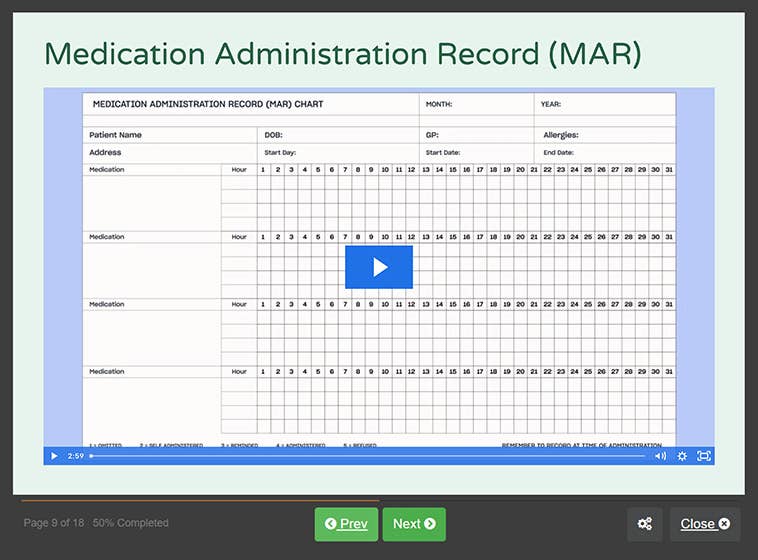This screenshot has width=758, height=560.
Task: Click the course completion progress bar
Action: point(200,500)
